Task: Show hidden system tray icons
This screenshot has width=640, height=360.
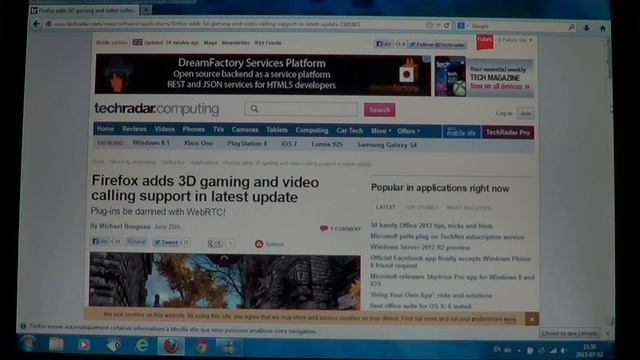Action: point(519,350)
